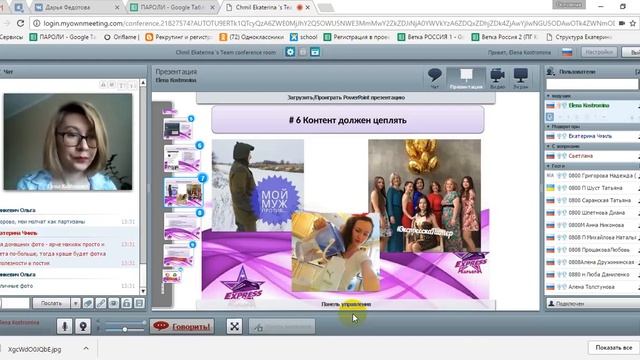Click the lock icon in chat toolbar
This screenshot has height=360, width=640.
pyautogui.click(x=127, y=303)
